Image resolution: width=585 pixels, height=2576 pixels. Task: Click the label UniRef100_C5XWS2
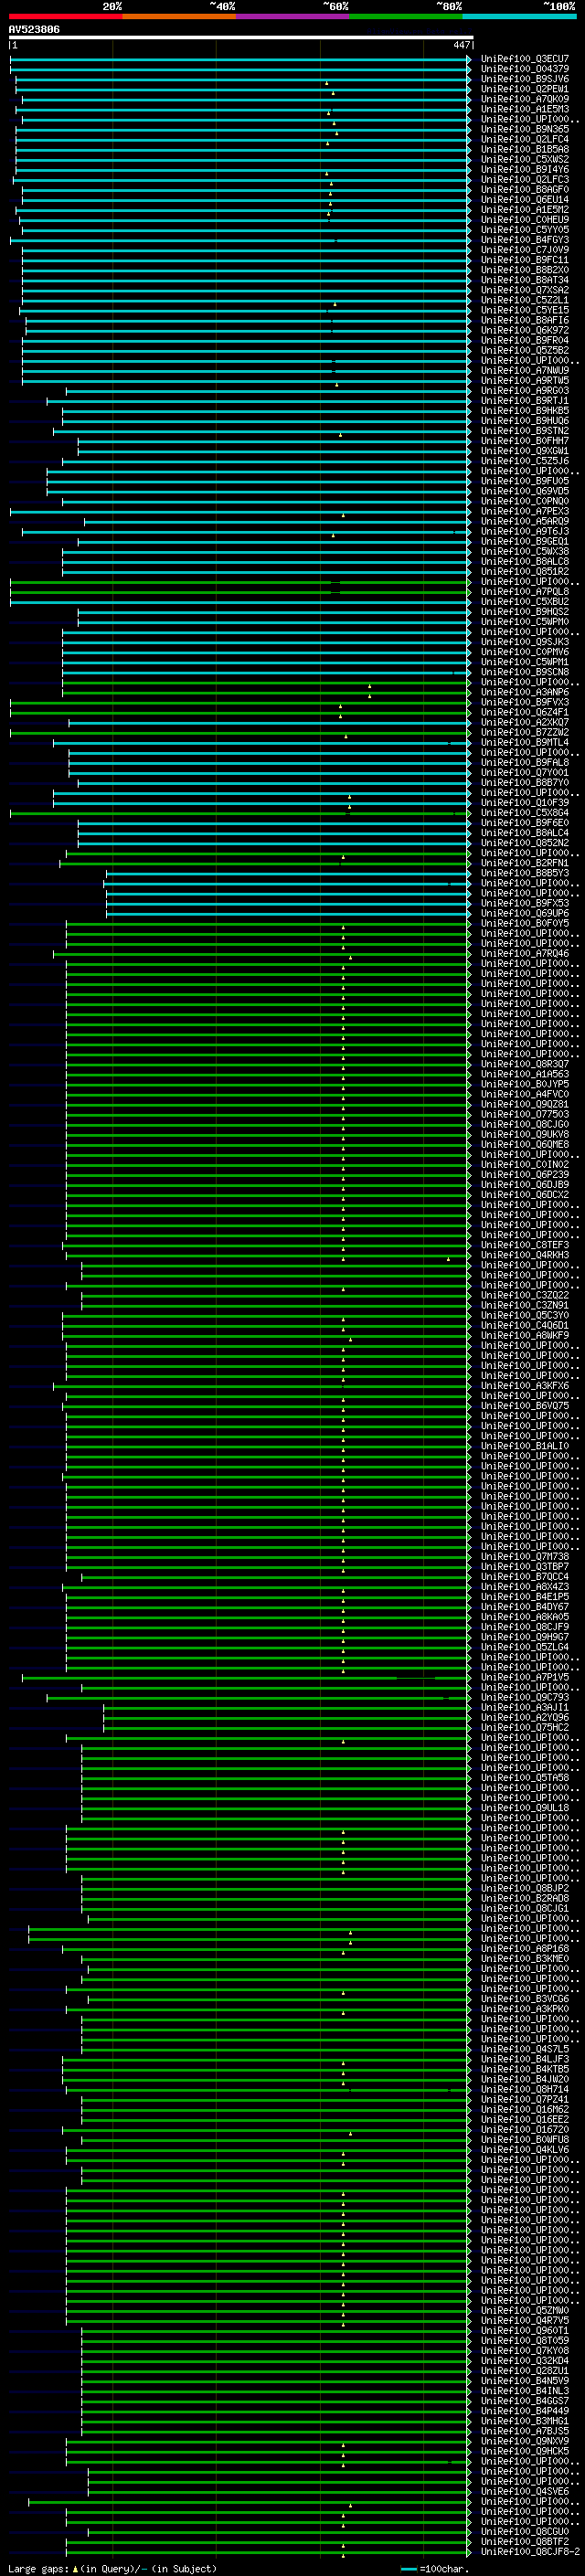tap(524, 159)
